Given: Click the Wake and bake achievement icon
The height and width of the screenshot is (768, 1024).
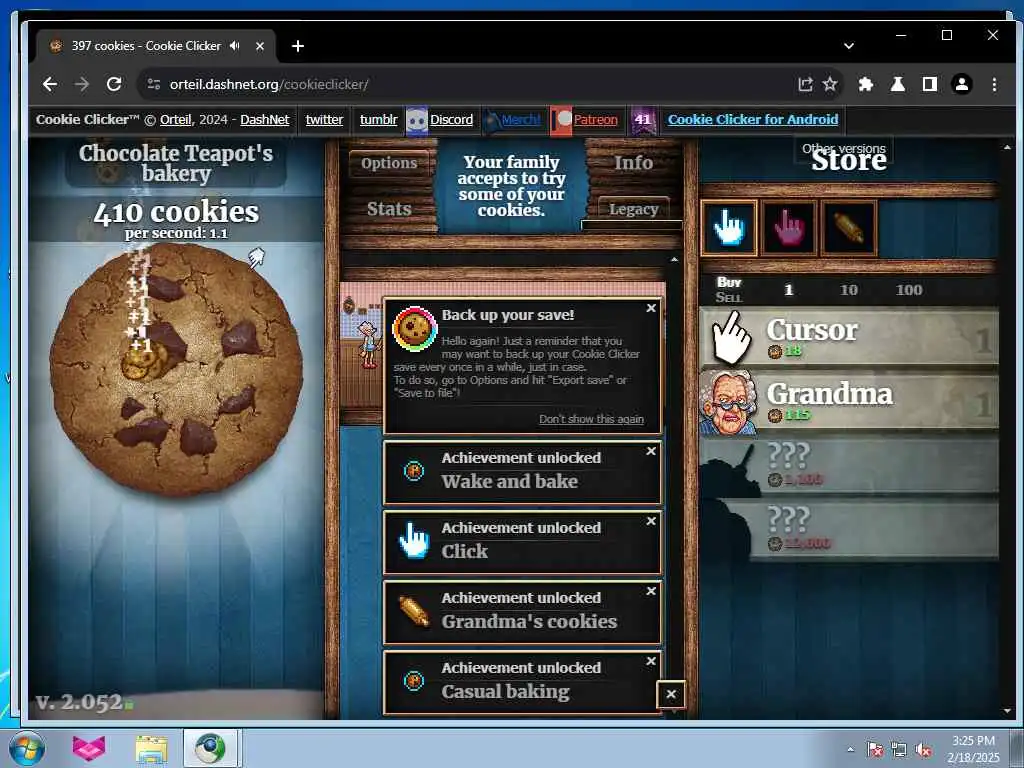Looking at the screenshot, I should 414,470.
